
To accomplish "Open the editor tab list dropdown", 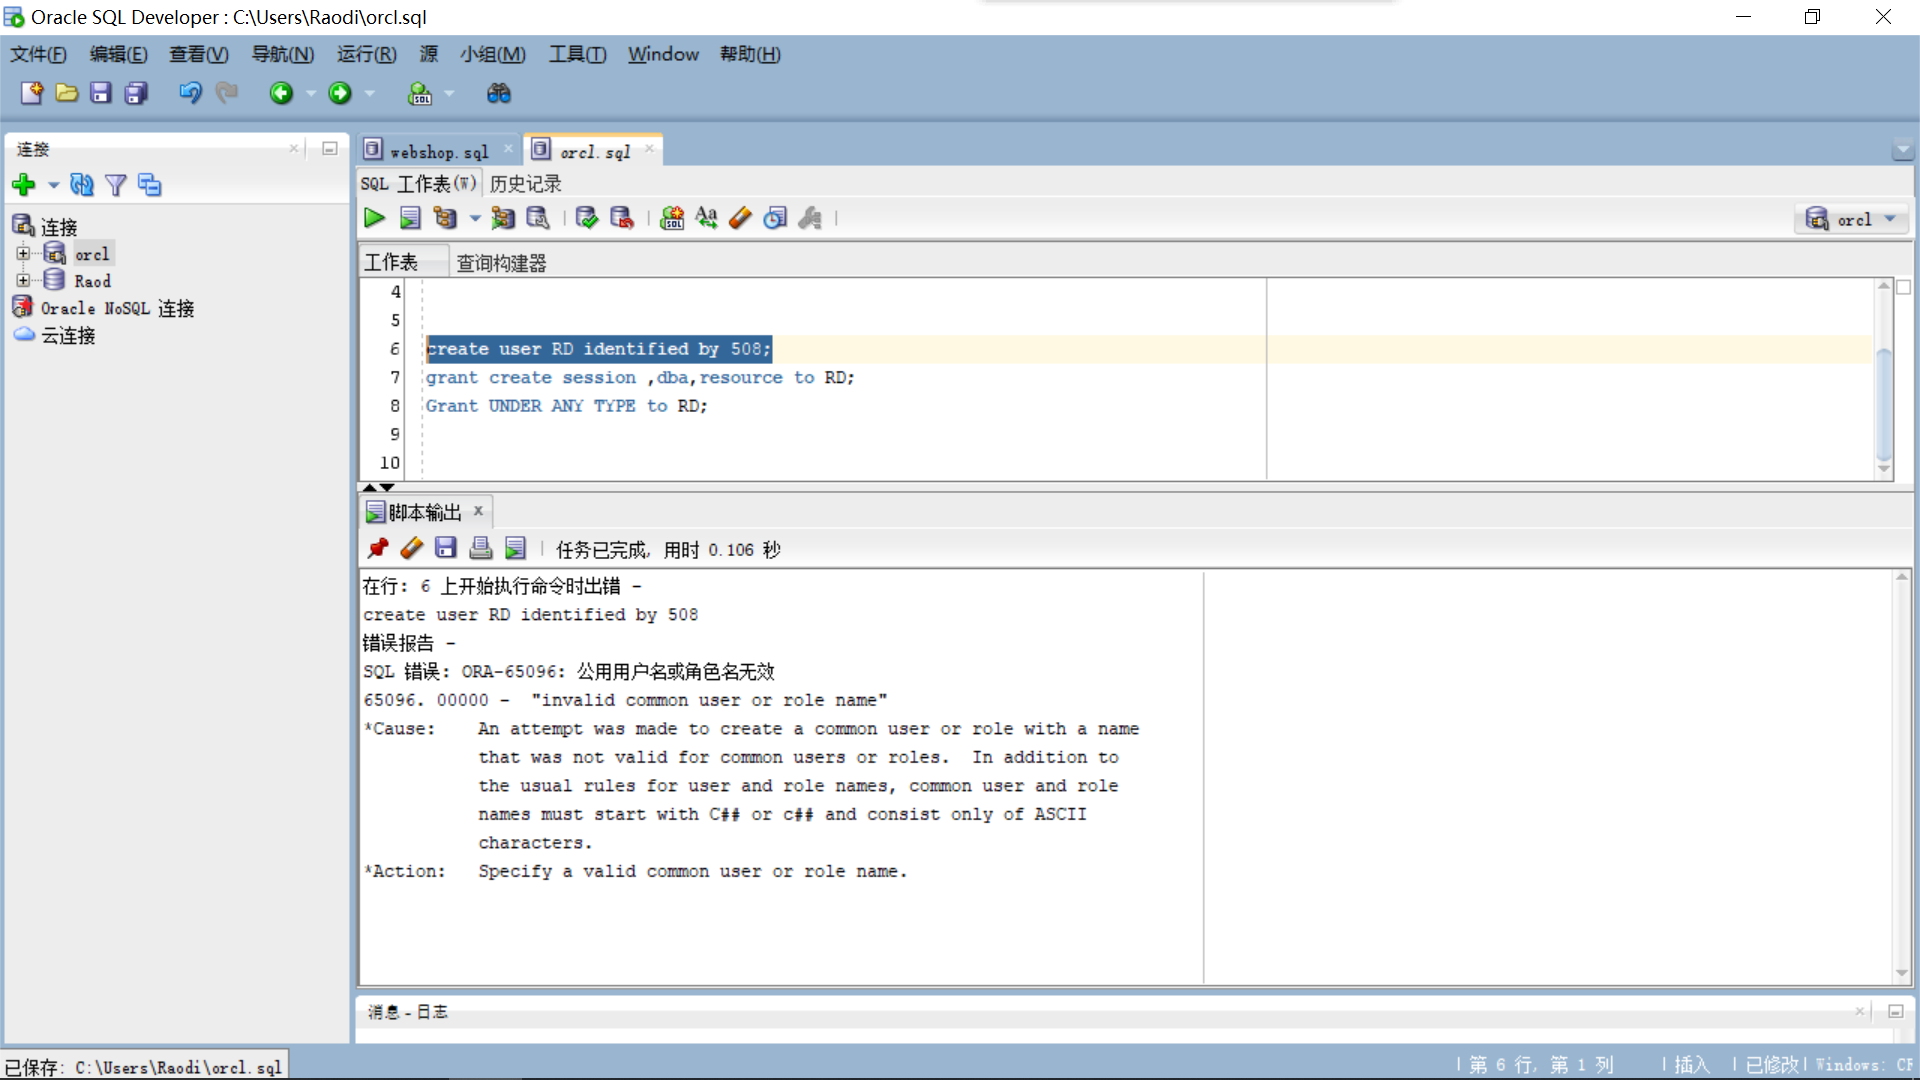I will coord(1902,151).
